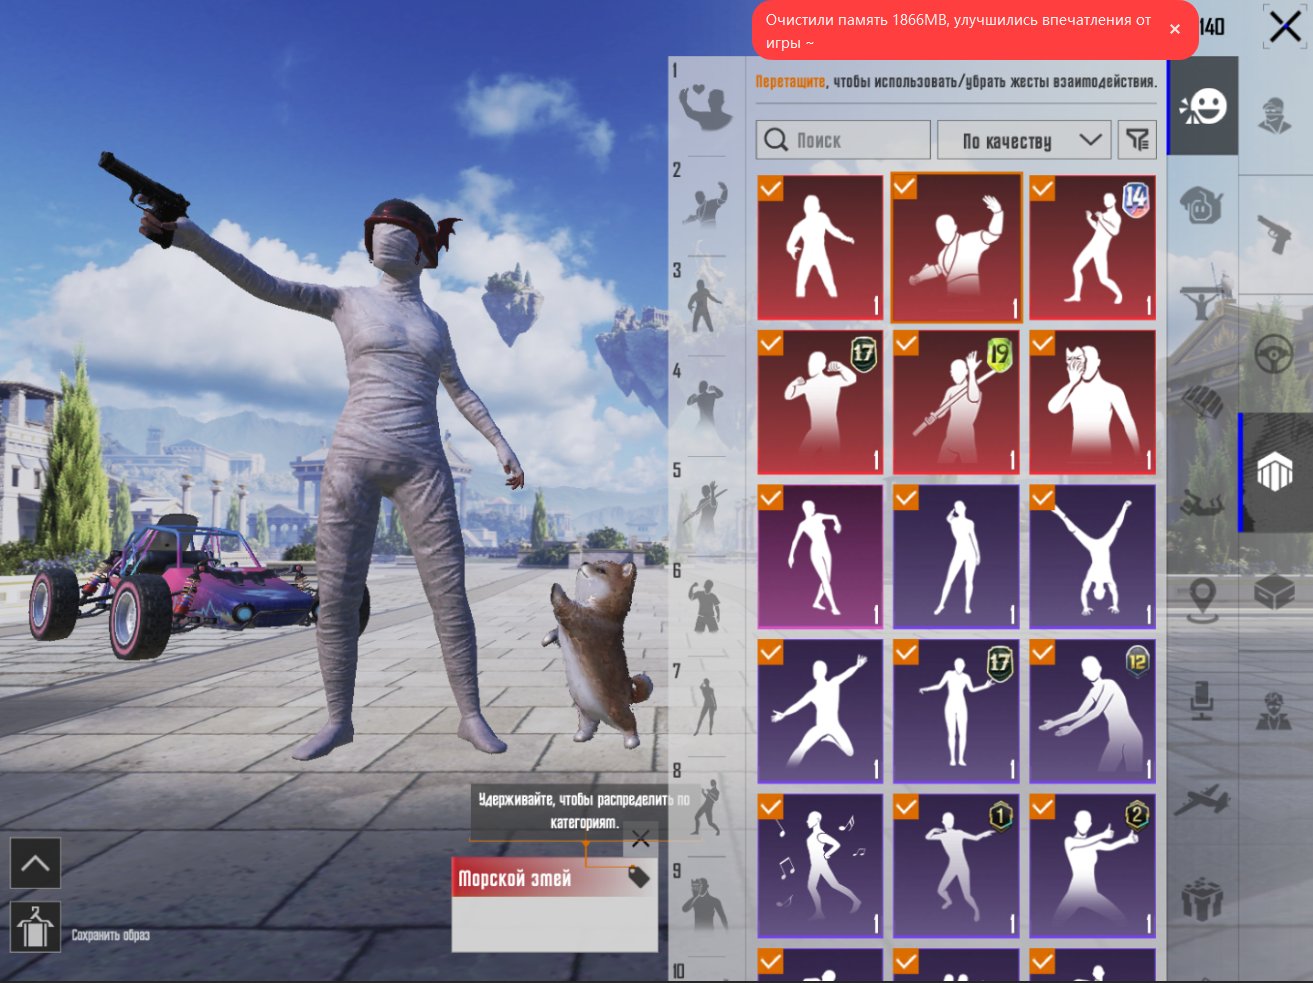The height and width of the screenshot is (983, 1313).
Task: Expand panel with the up chevron button
Action: point(35,863)
